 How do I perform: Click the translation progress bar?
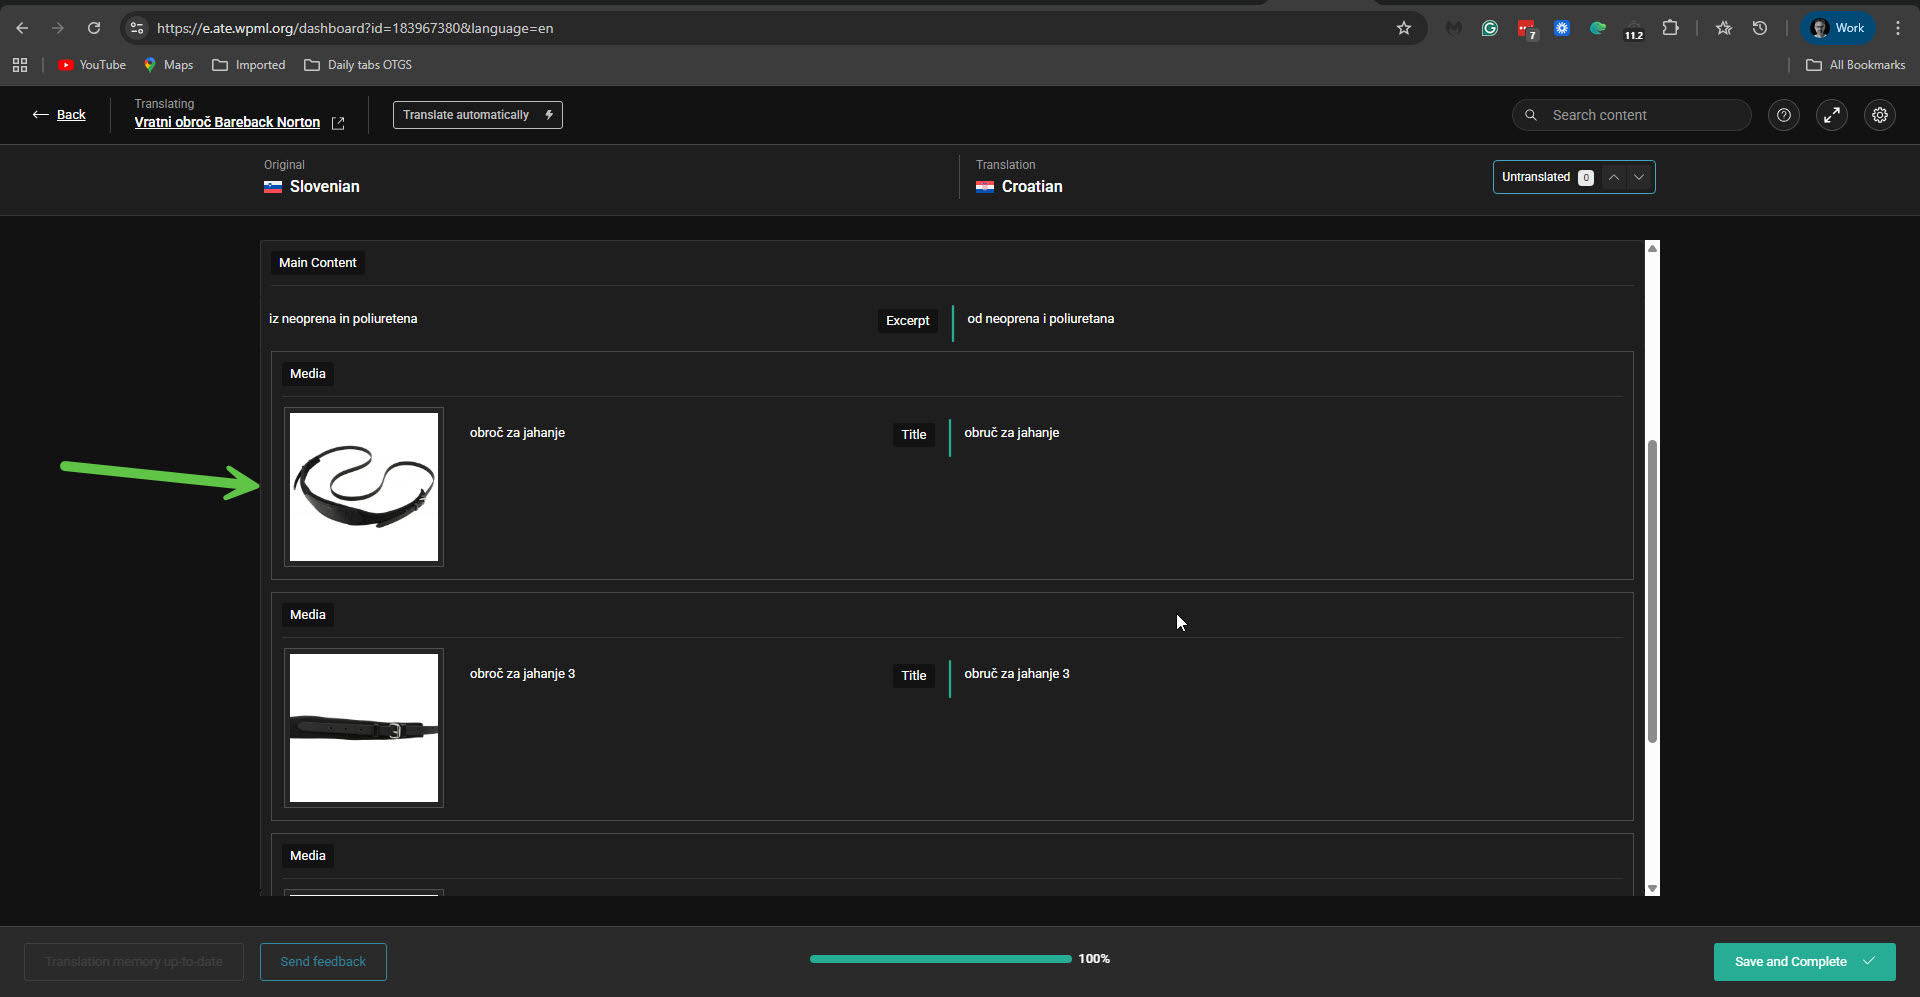940,959
